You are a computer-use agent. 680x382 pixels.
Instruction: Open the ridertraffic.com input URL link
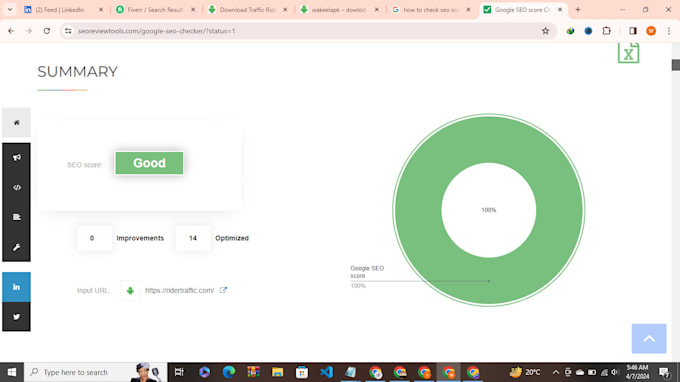point(180,291)
